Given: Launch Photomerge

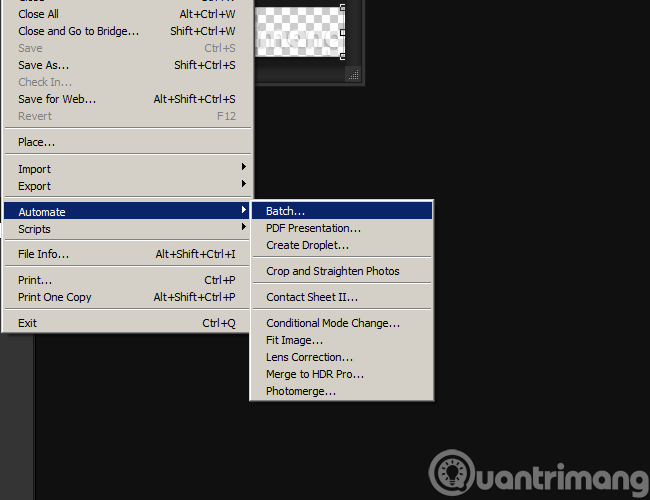Looking at the screenshot, I should 342,391.
